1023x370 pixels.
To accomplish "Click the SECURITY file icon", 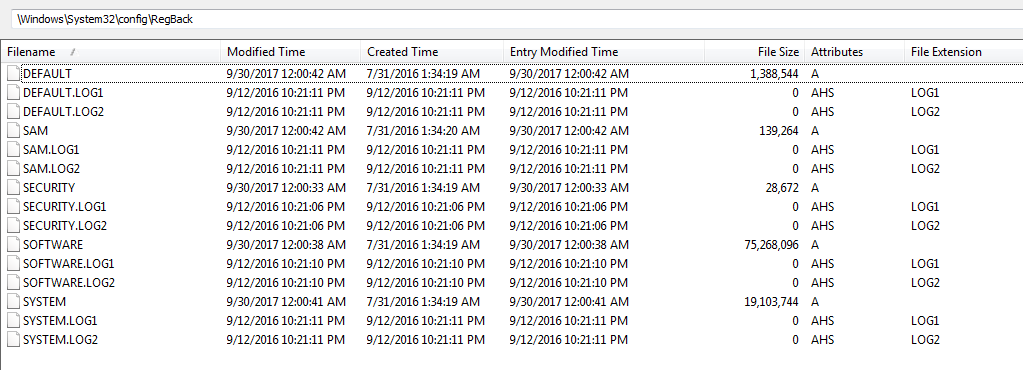I will coord(13,187).
